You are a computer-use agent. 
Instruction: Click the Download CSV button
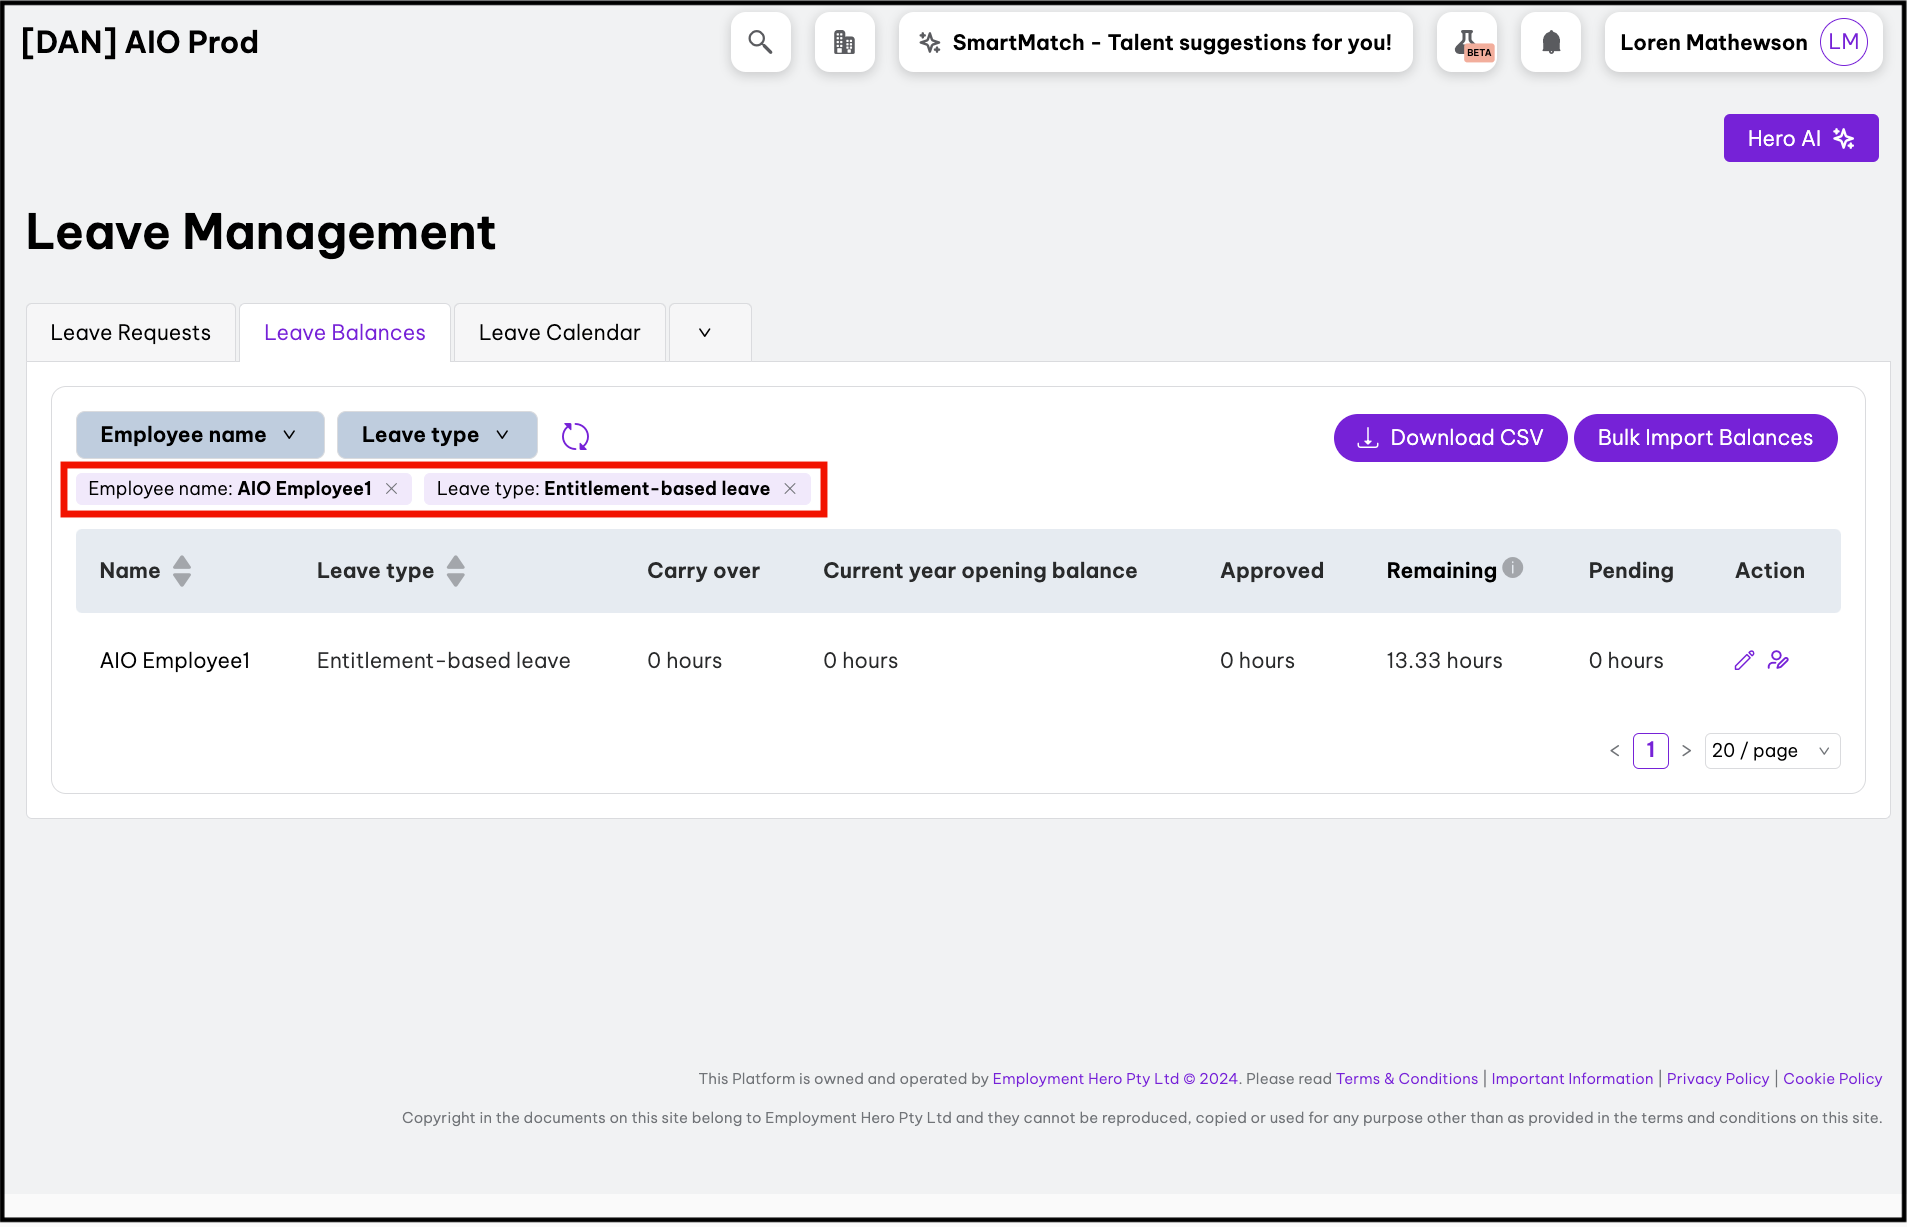pyautogui.click(x=1449, y=438)
